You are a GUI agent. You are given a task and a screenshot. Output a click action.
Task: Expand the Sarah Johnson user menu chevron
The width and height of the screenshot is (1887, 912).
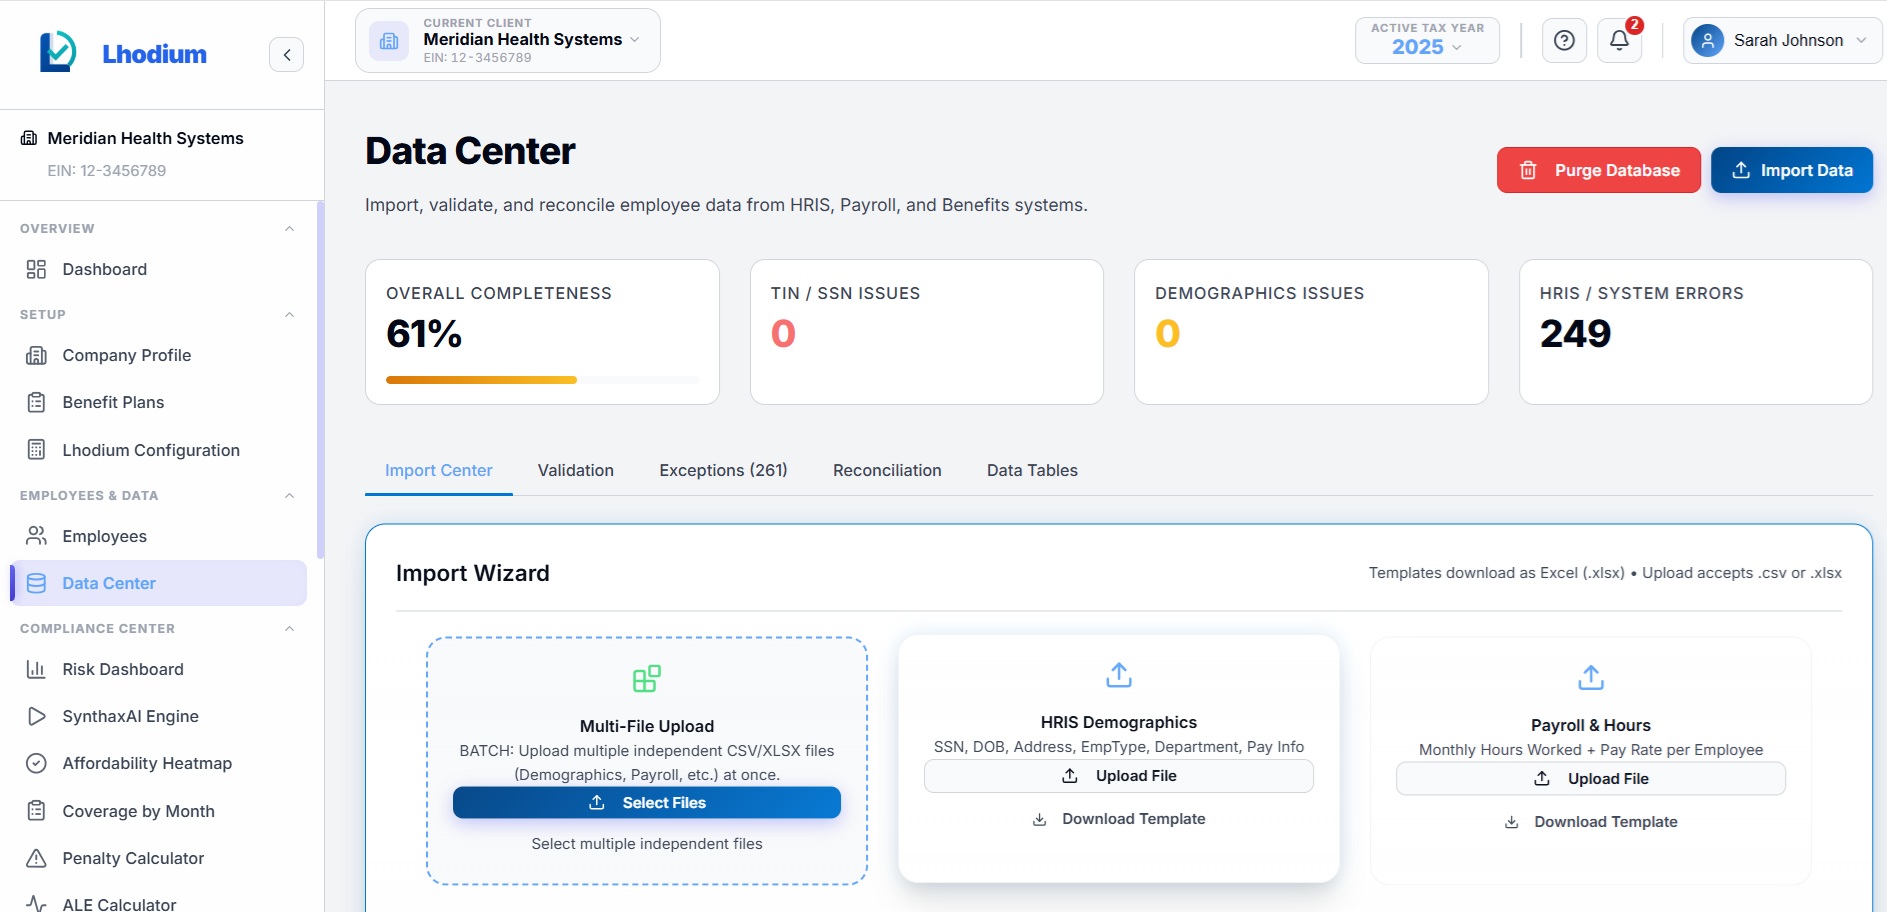click(1861, 41)
